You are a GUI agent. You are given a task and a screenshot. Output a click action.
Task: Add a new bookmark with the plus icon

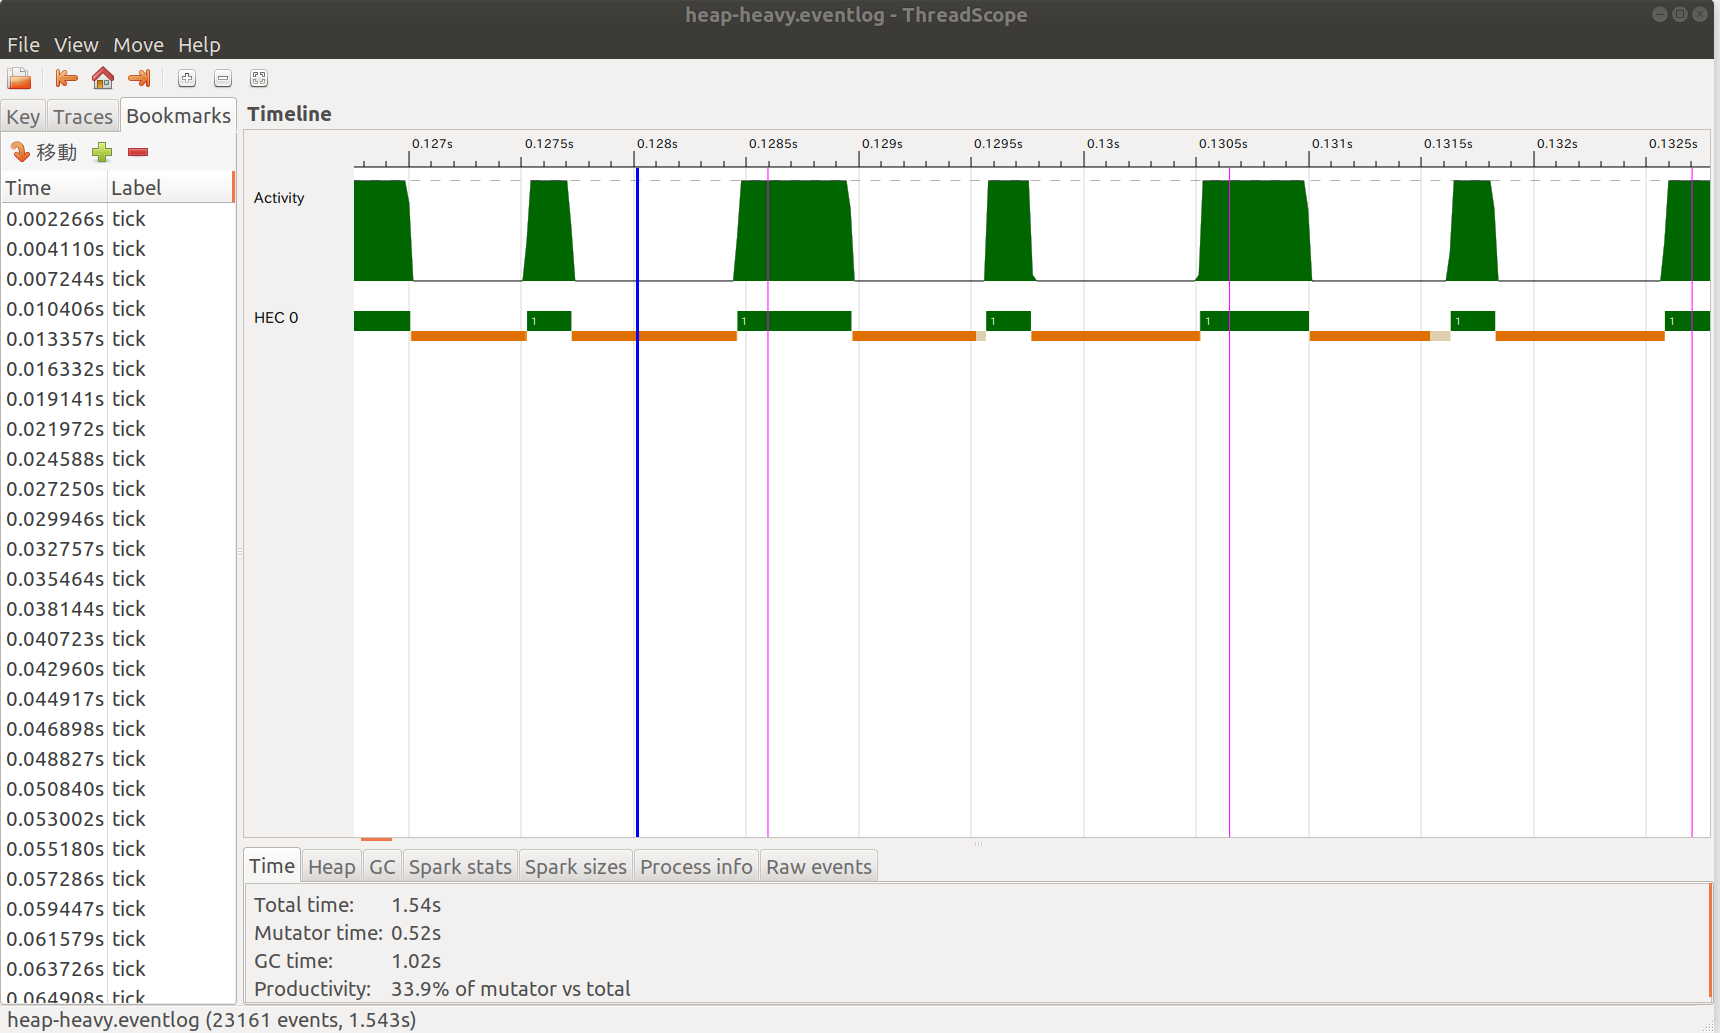click(101, 152)
